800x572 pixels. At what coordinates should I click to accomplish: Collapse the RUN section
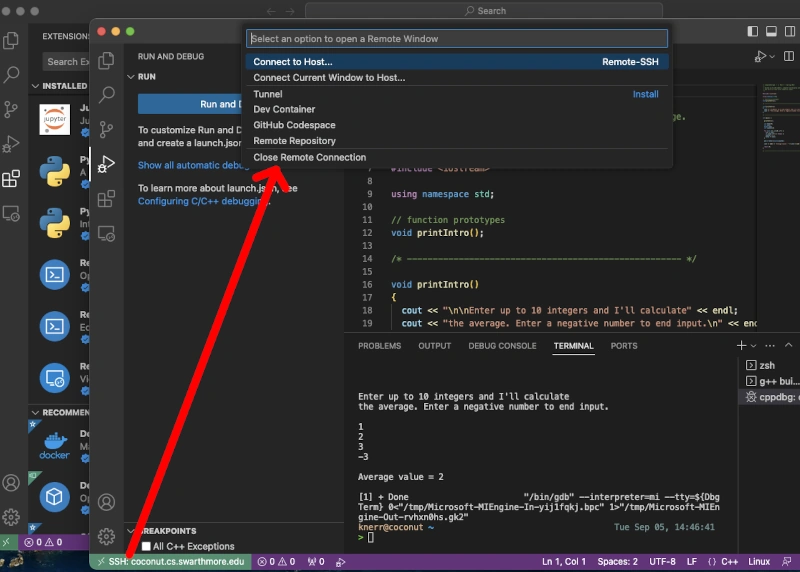coord(131,77)
